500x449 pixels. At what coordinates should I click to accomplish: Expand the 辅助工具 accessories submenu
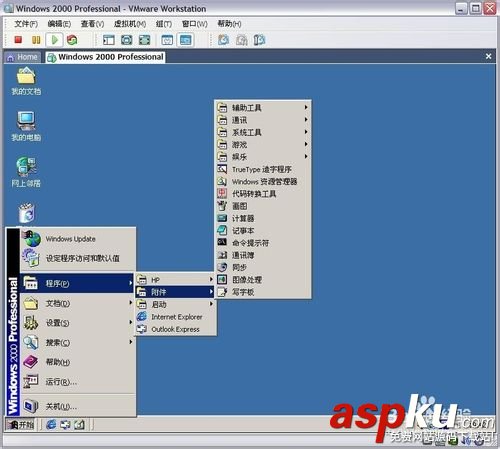click(x=263, y=107)
